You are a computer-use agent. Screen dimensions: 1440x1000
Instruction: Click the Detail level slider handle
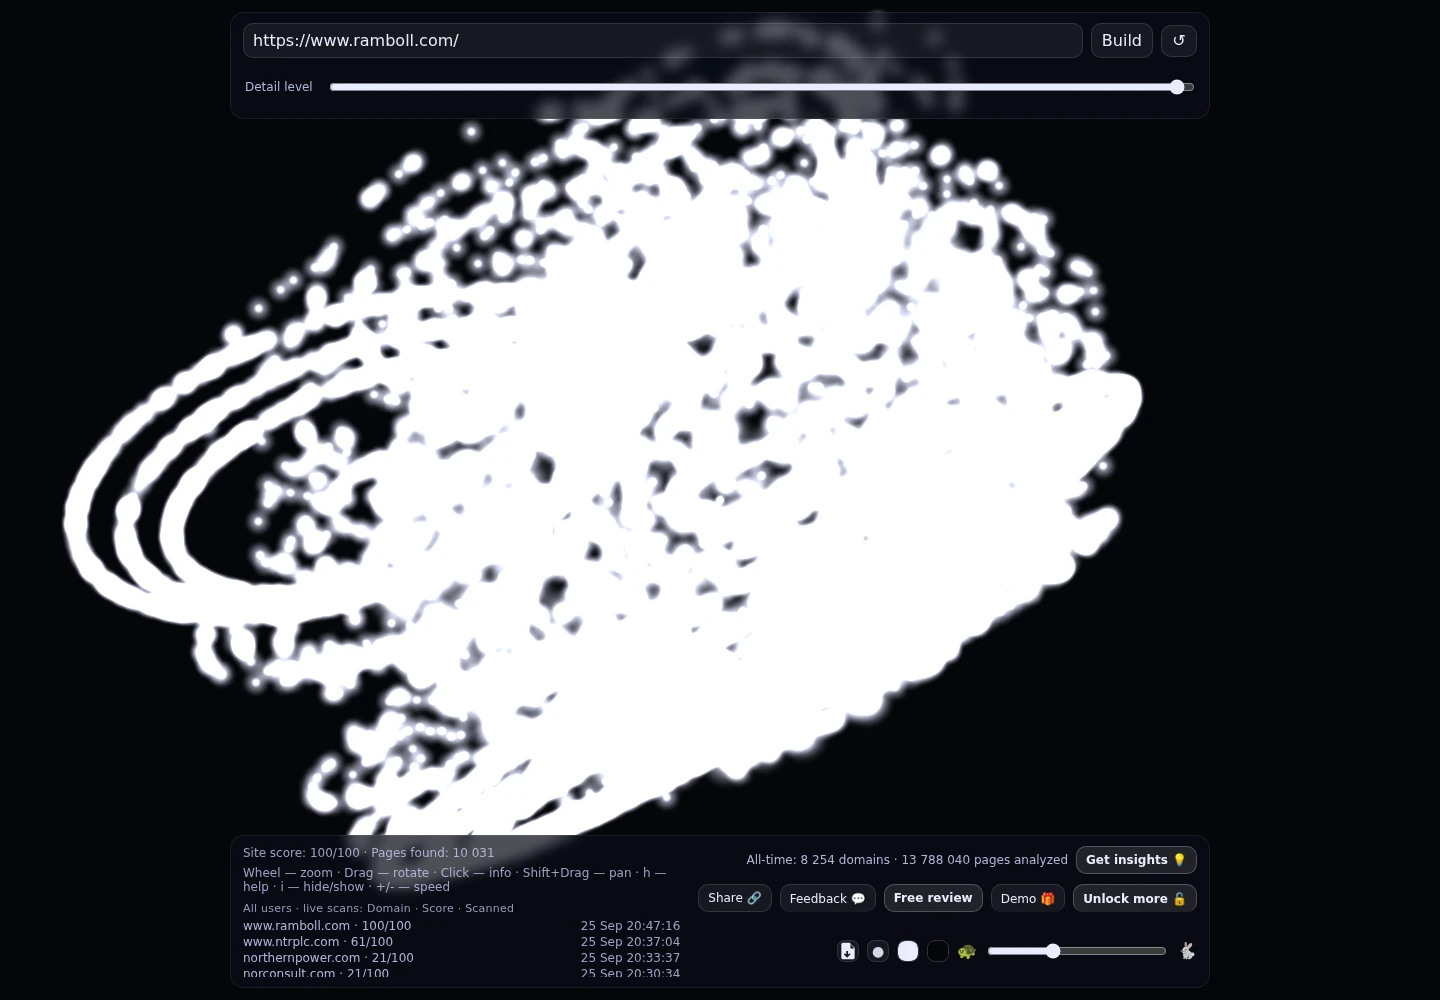coord(1177,87)
